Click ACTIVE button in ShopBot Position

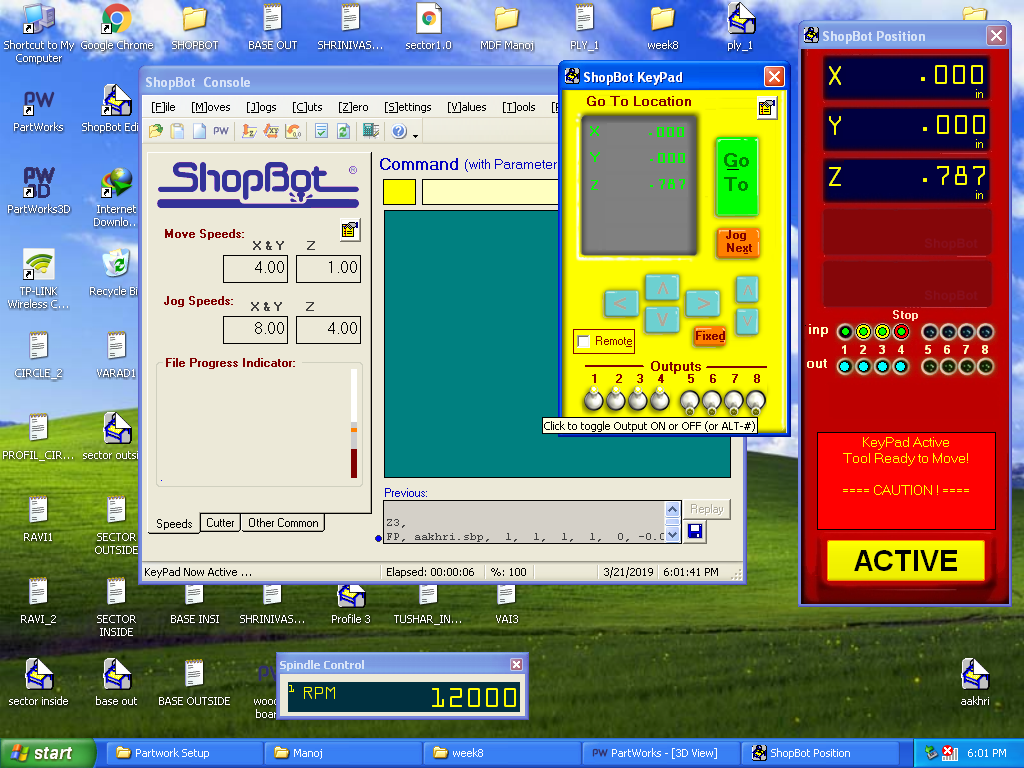pyautogui.click(x=906, y=560)
